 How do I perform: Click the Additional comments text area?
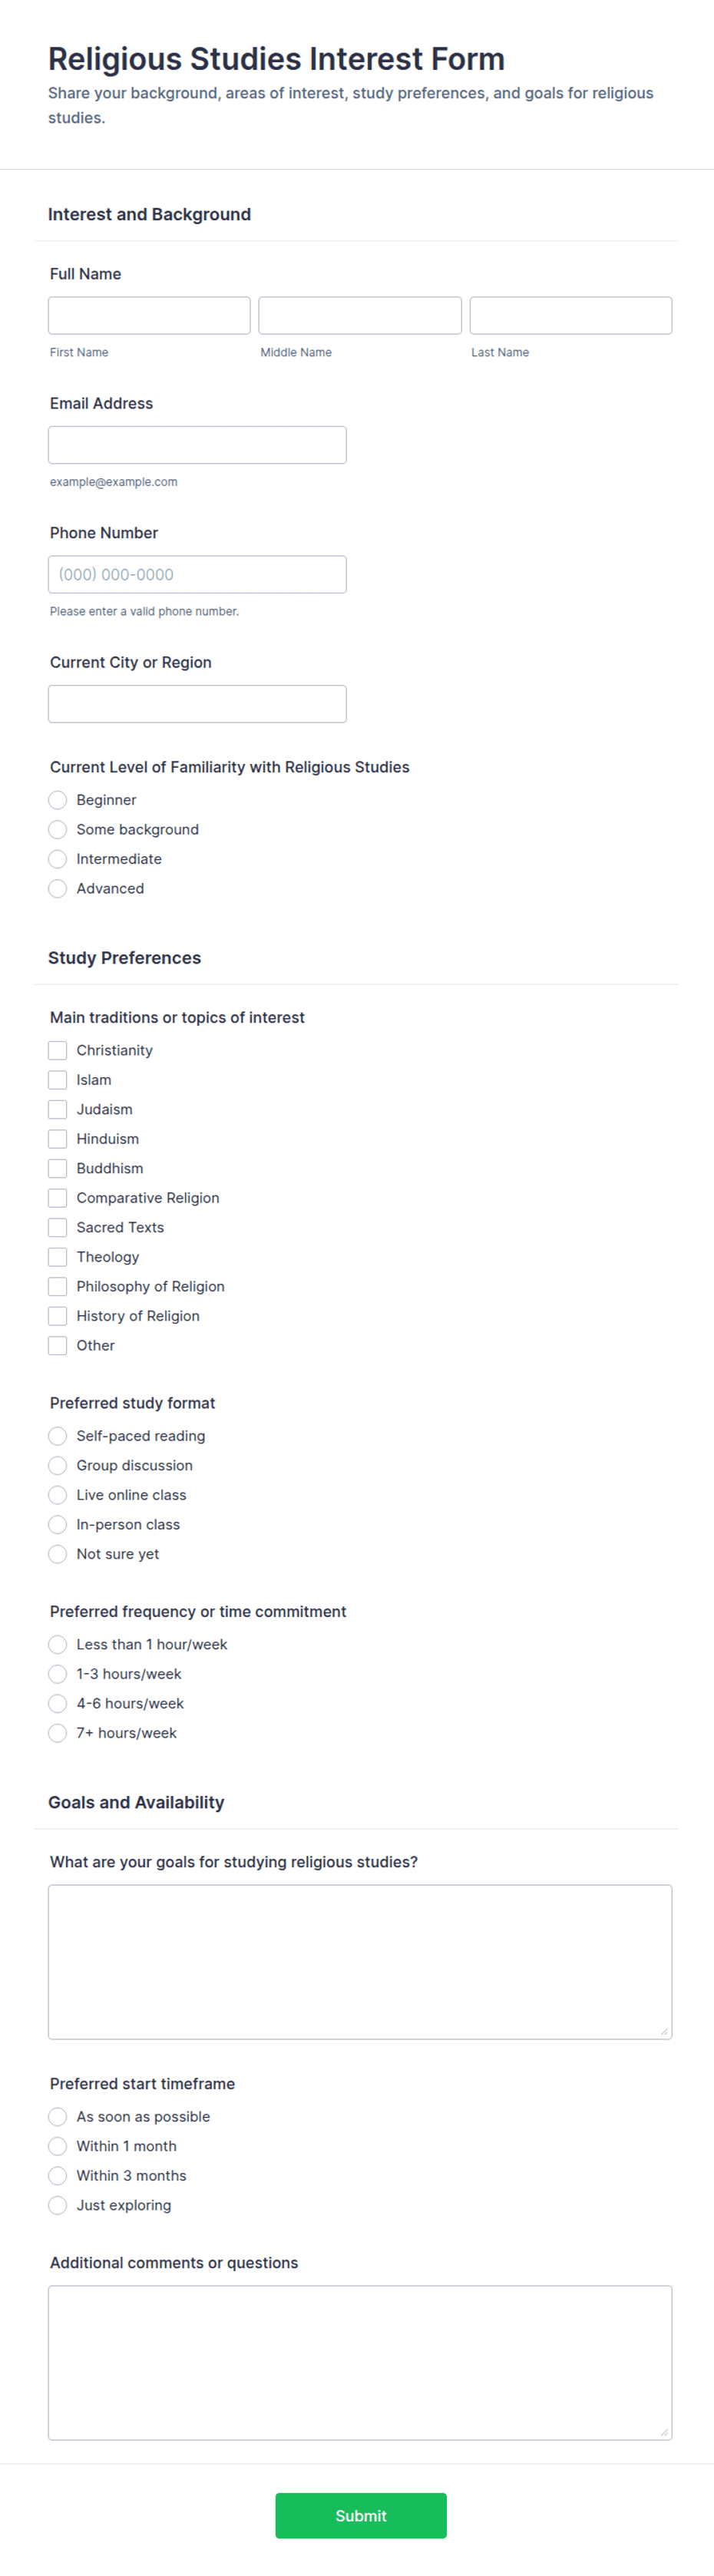tap(360, 2362)
